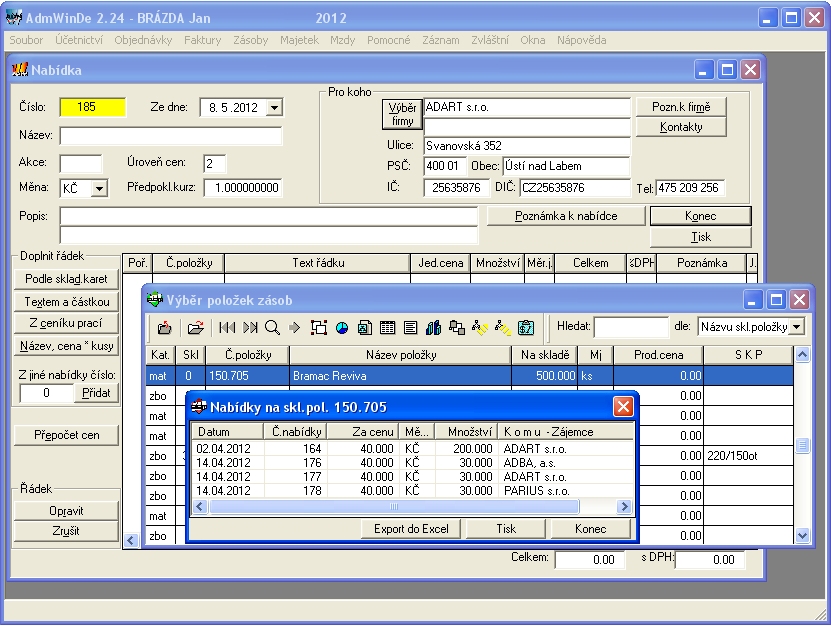Click the Zrušit row button
The image size is (831, 626).
pos(66,531)
